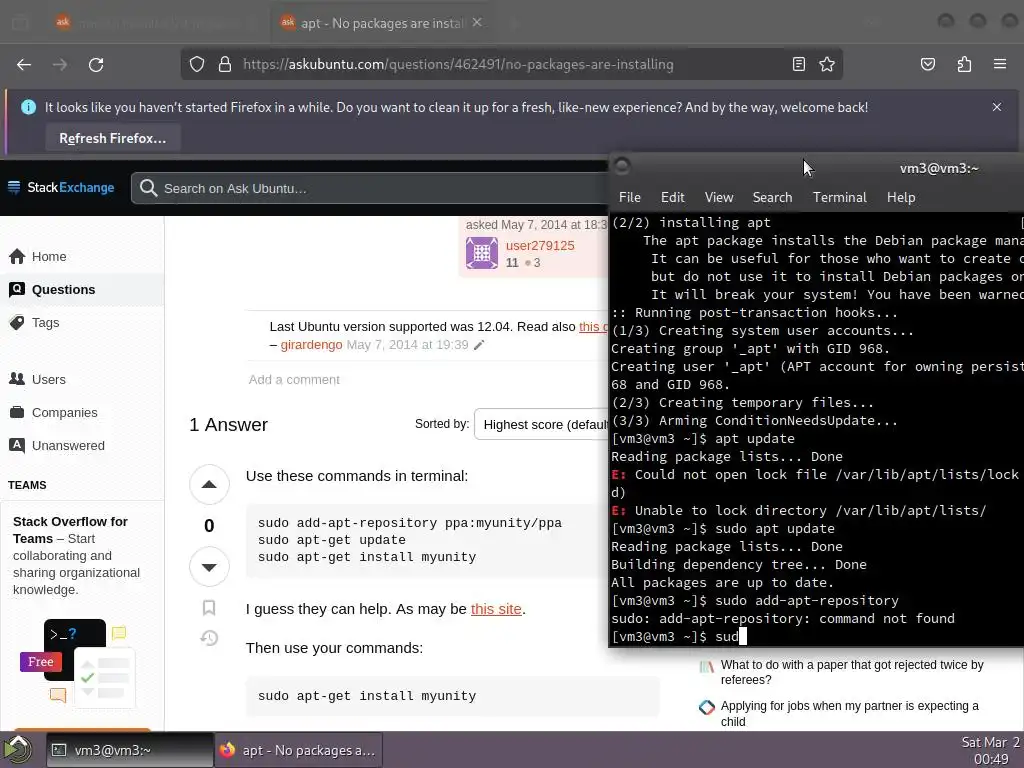Downvote the answer
This screenshot has width=1024, height=768.
point(209,567)
